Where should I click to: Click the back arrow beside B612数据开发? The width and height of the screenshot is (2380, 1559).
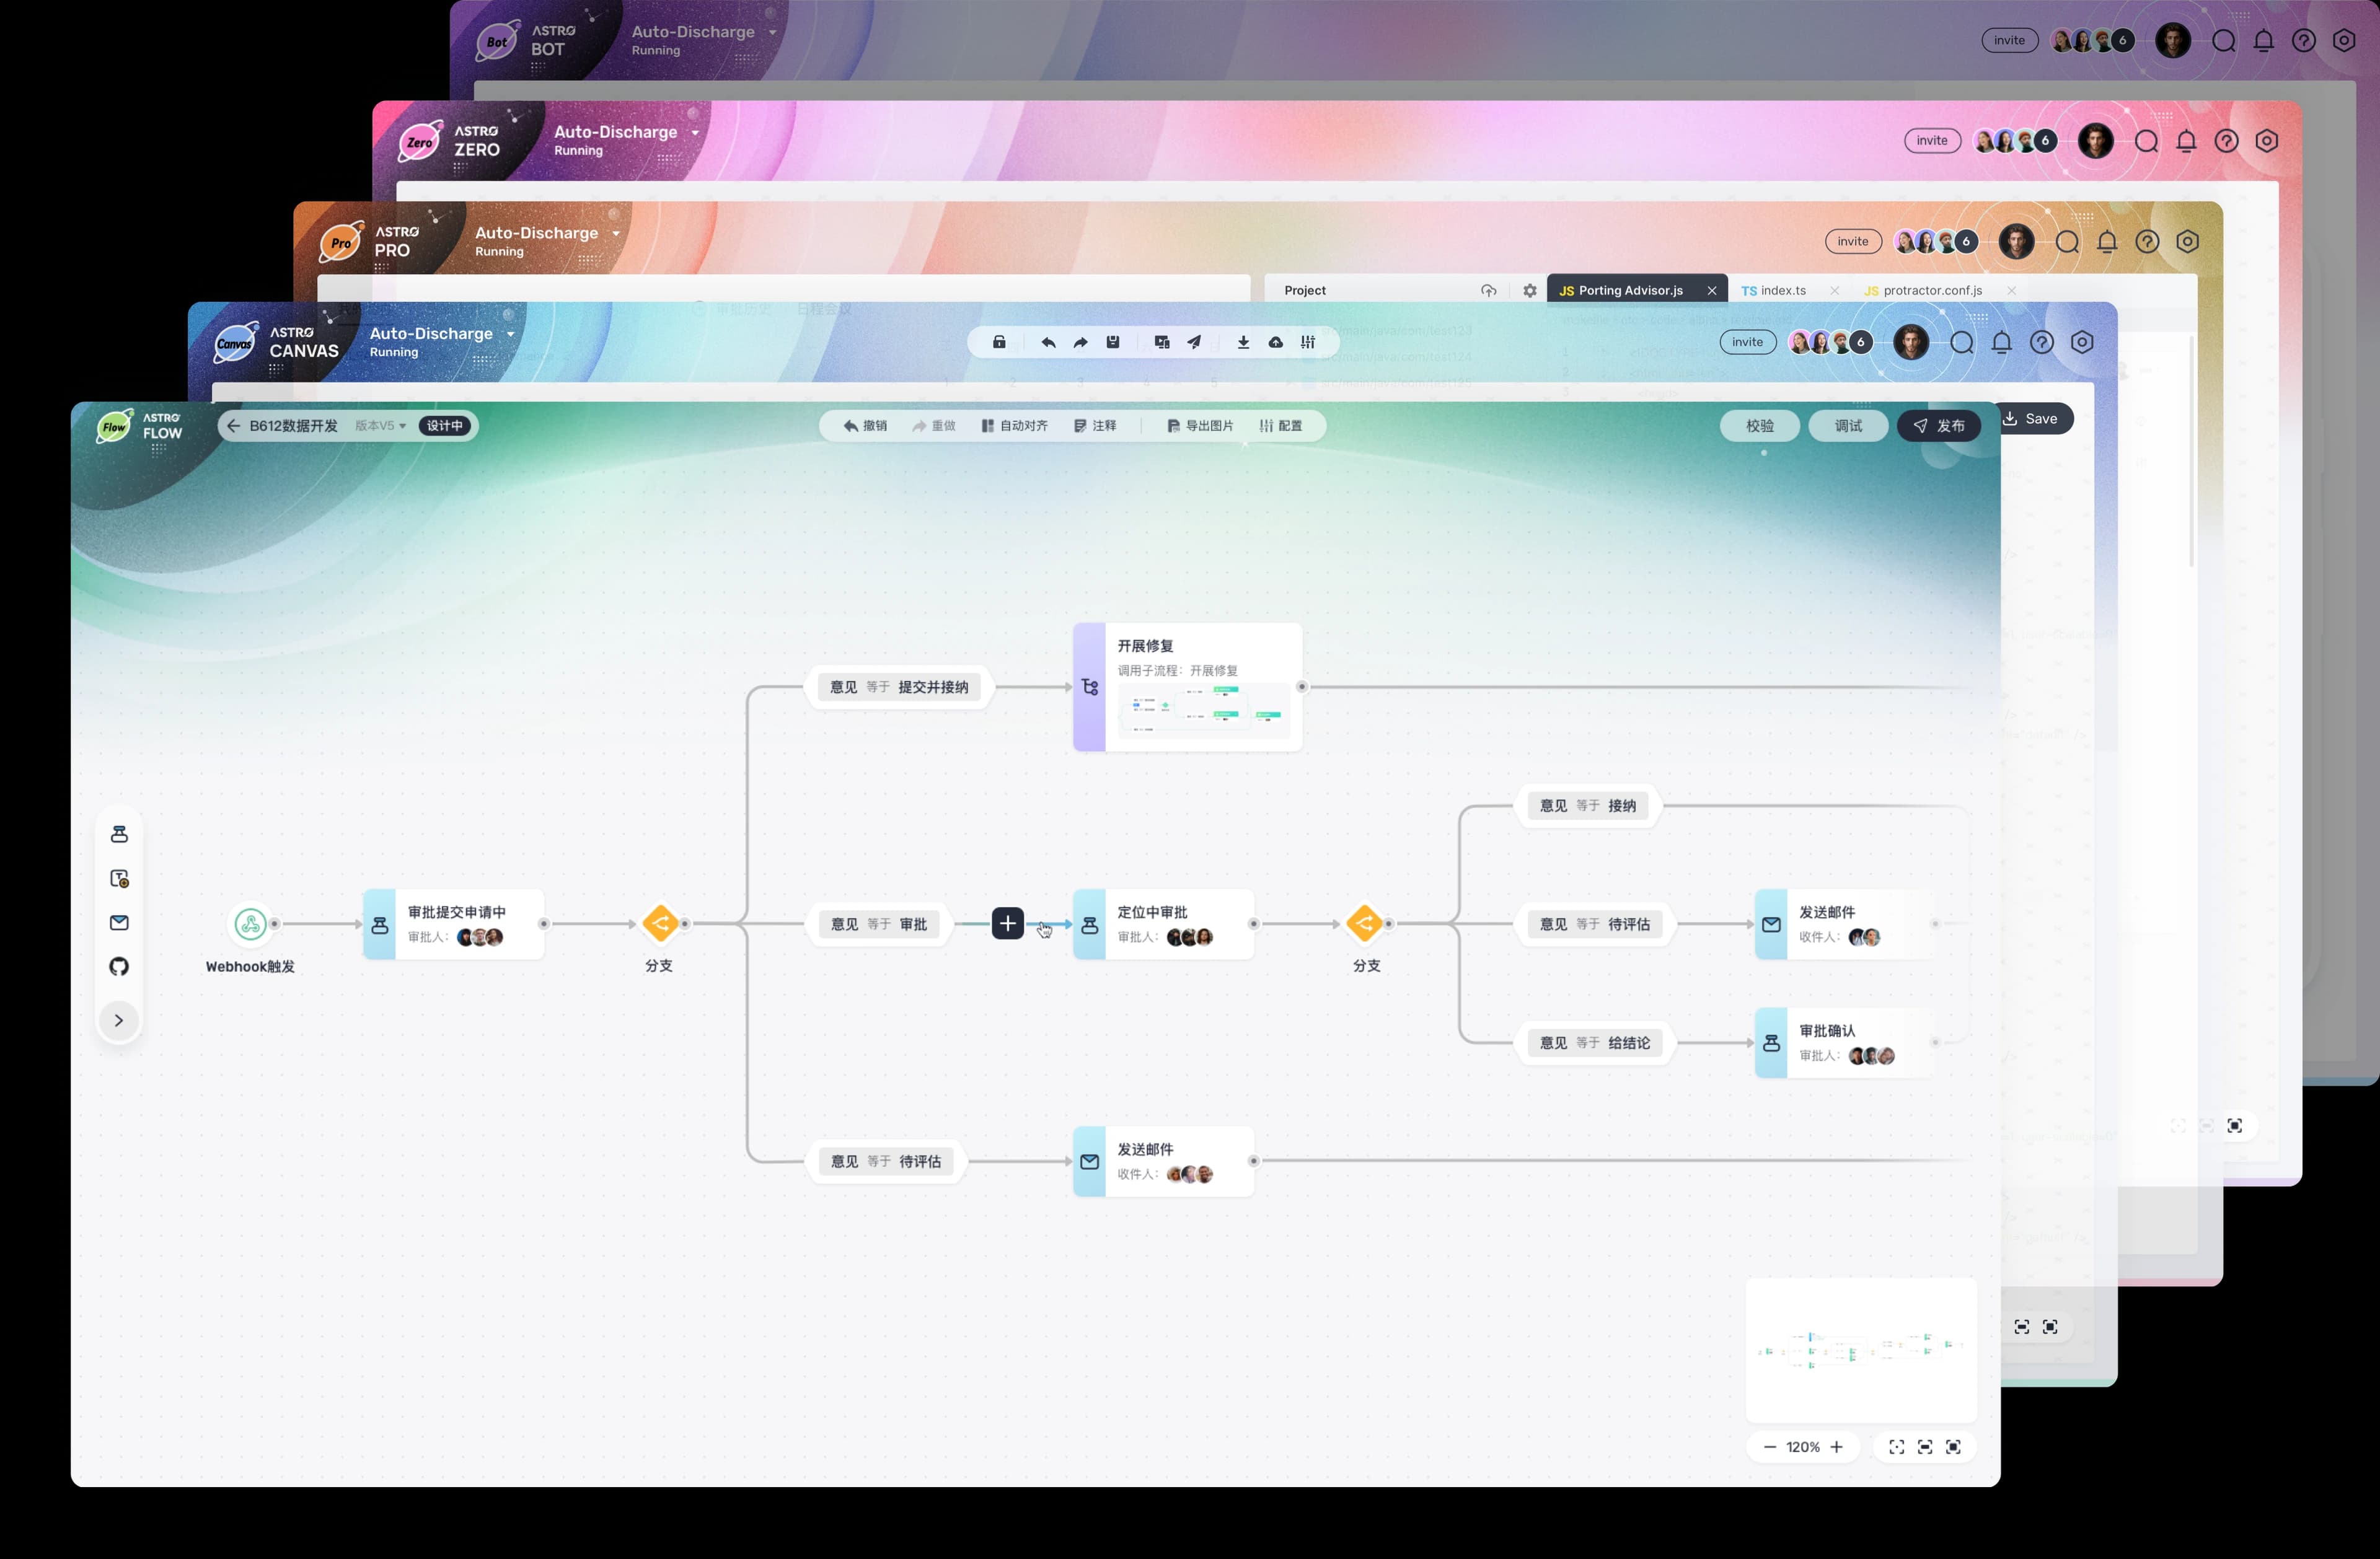tap(233, 426)
